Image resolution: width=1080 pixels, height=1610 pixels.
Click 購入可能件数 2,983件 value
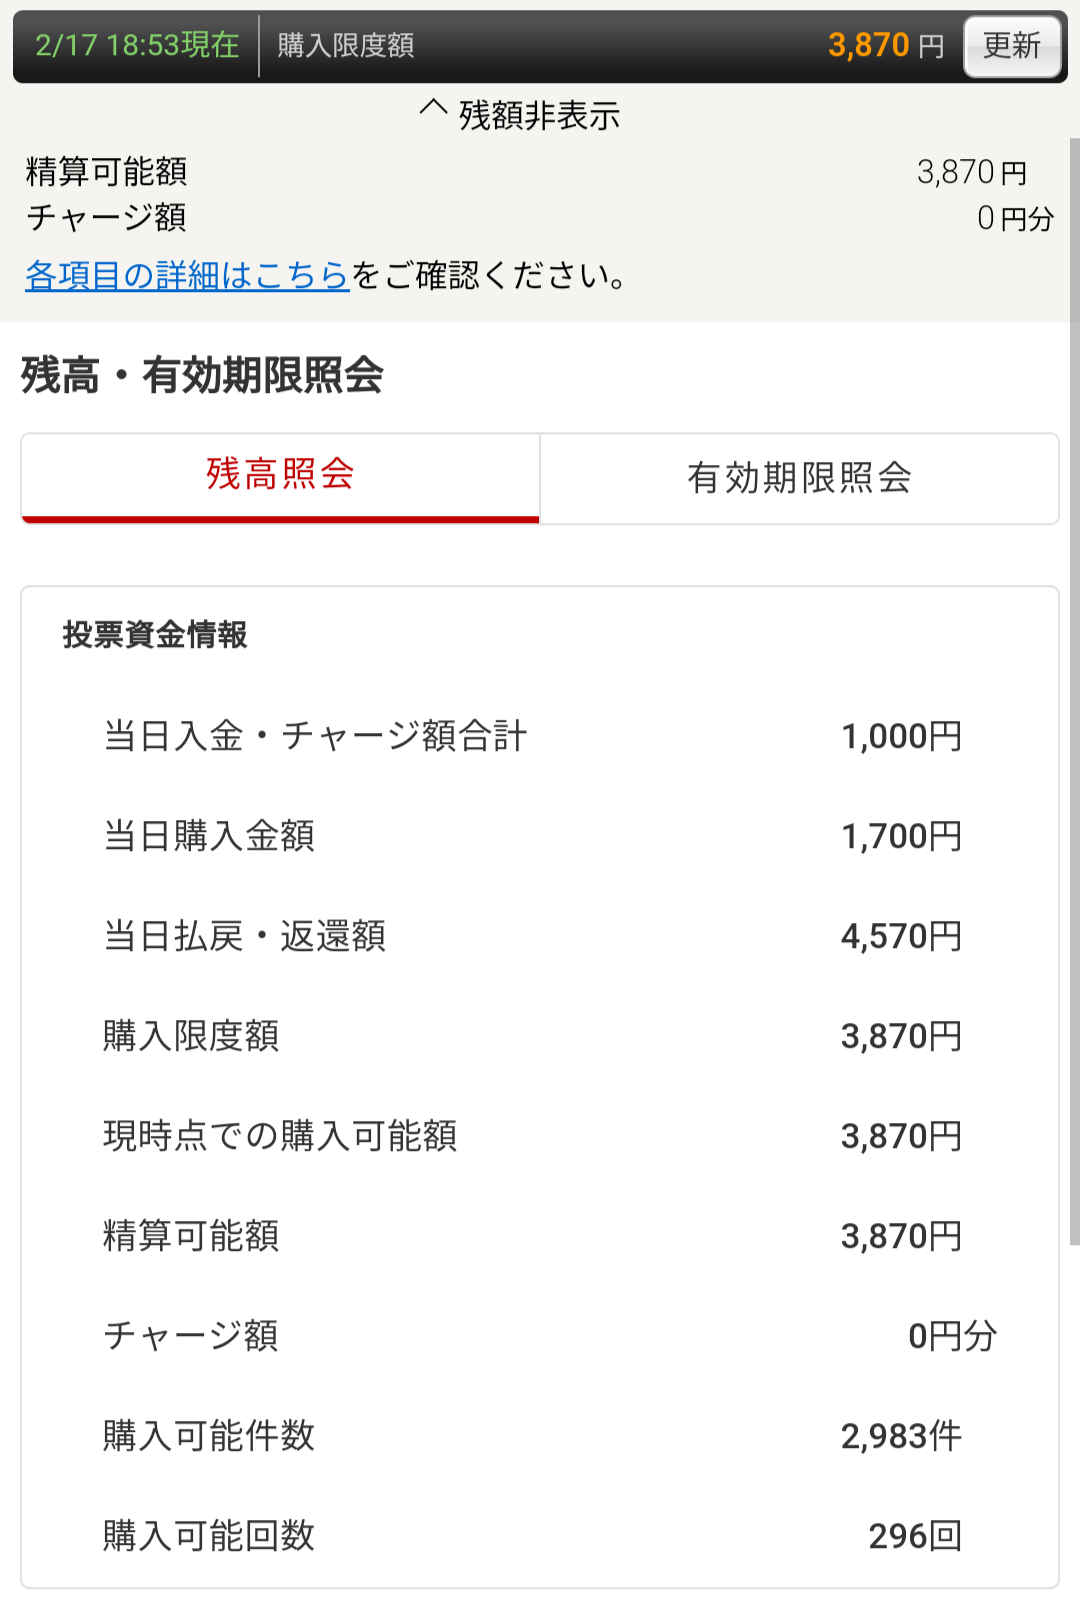point(901,1436)
